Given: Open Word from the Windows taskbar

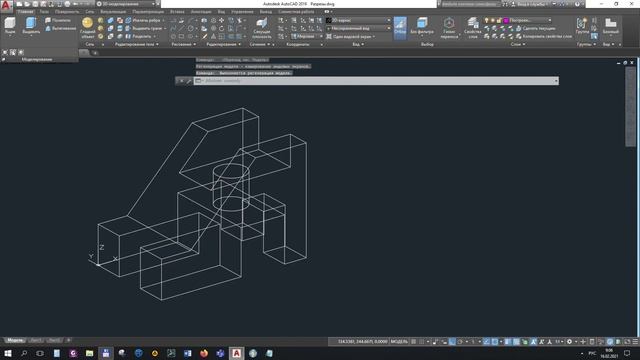Looking at the screenshot, I should coord(187,353).
